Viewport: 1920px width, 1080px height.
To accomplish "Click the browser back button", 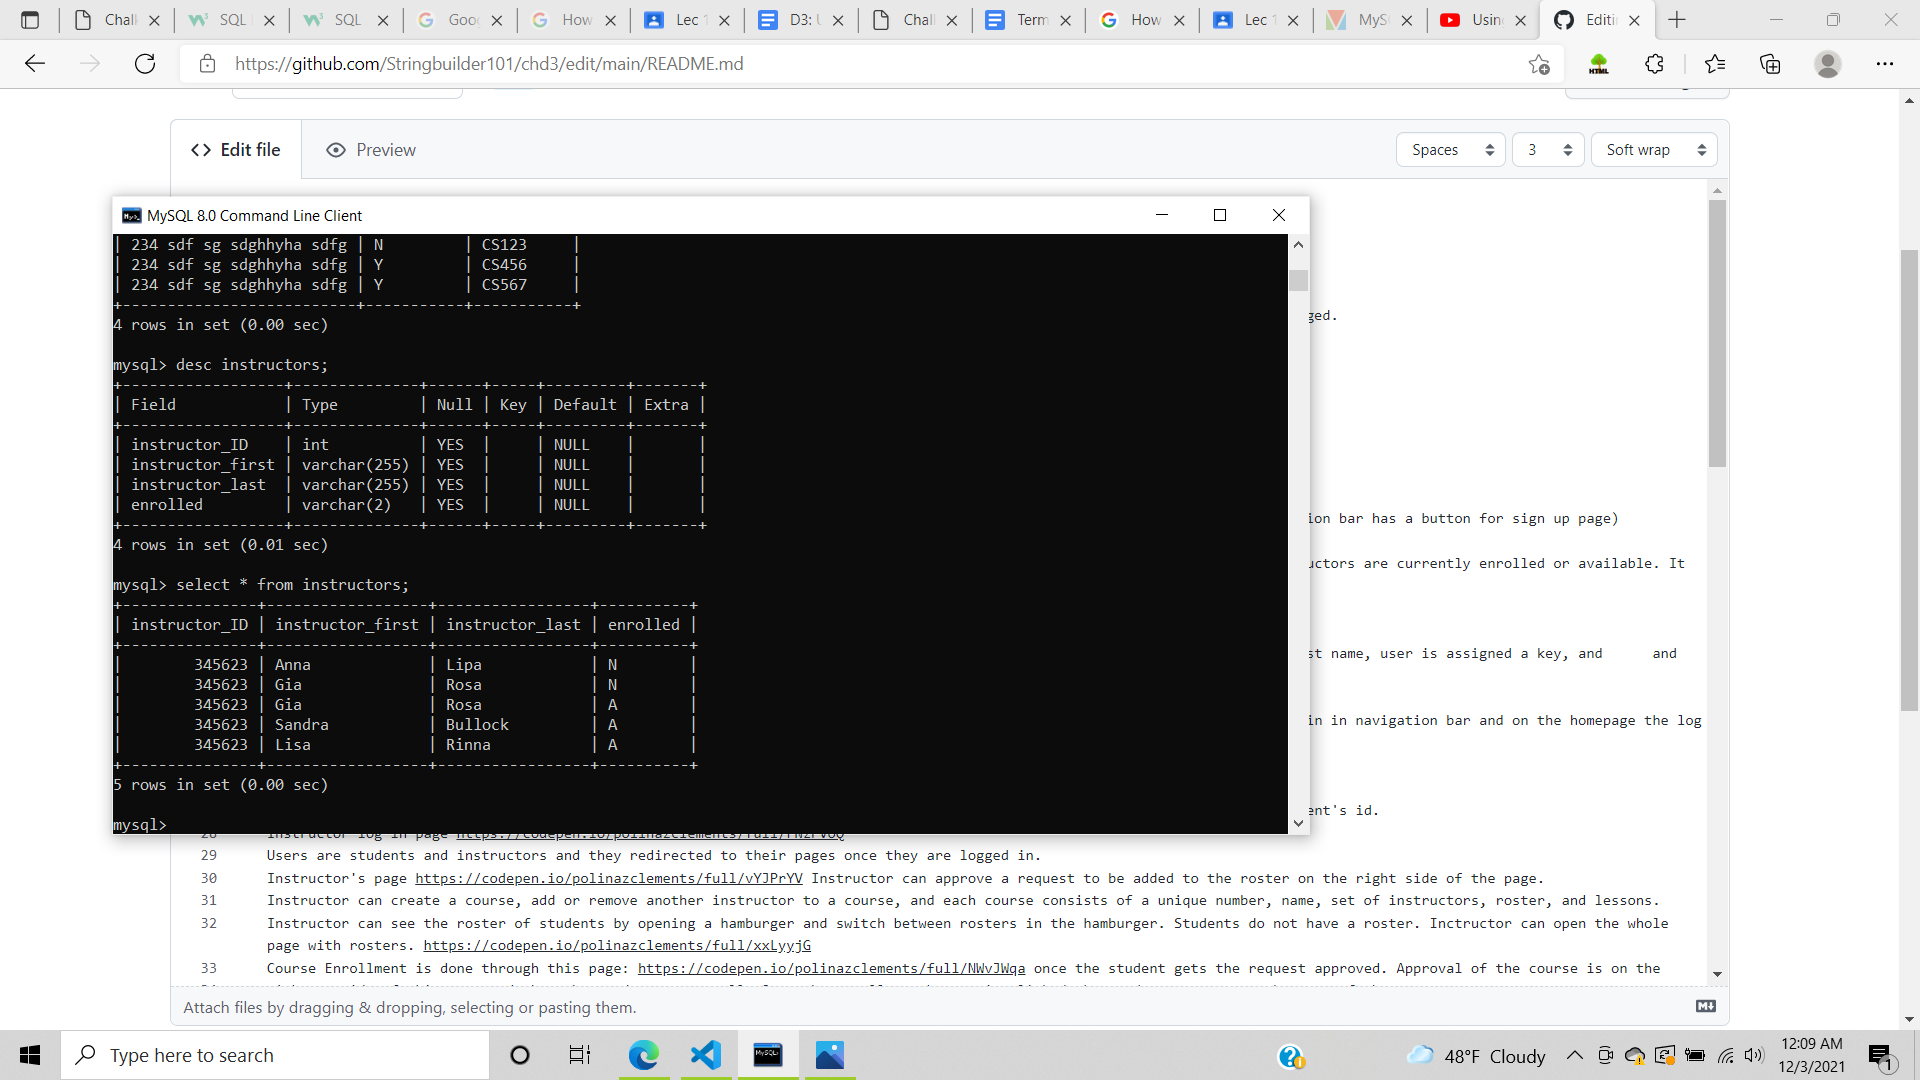I will pyautogui.click(x=35, y=64).
